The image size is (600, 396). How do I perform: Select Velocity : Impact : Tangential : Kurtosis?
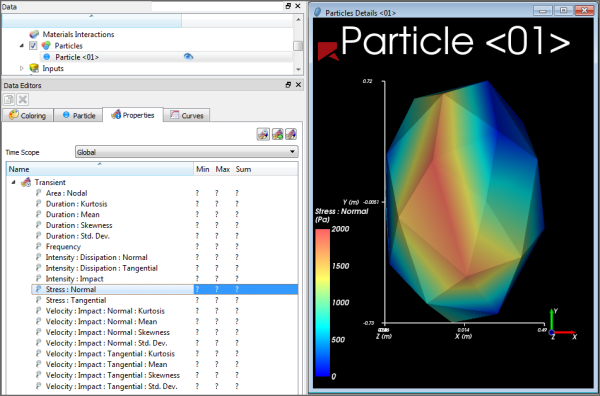pyautogui.click(x=165, y=354)
